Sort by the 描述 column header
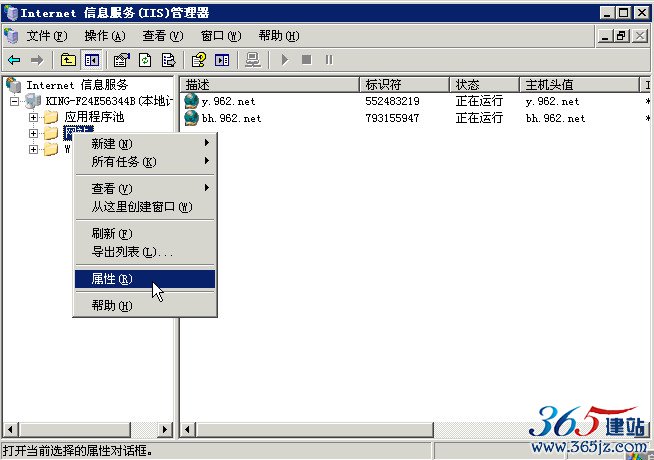 click(x=270, y=85)
